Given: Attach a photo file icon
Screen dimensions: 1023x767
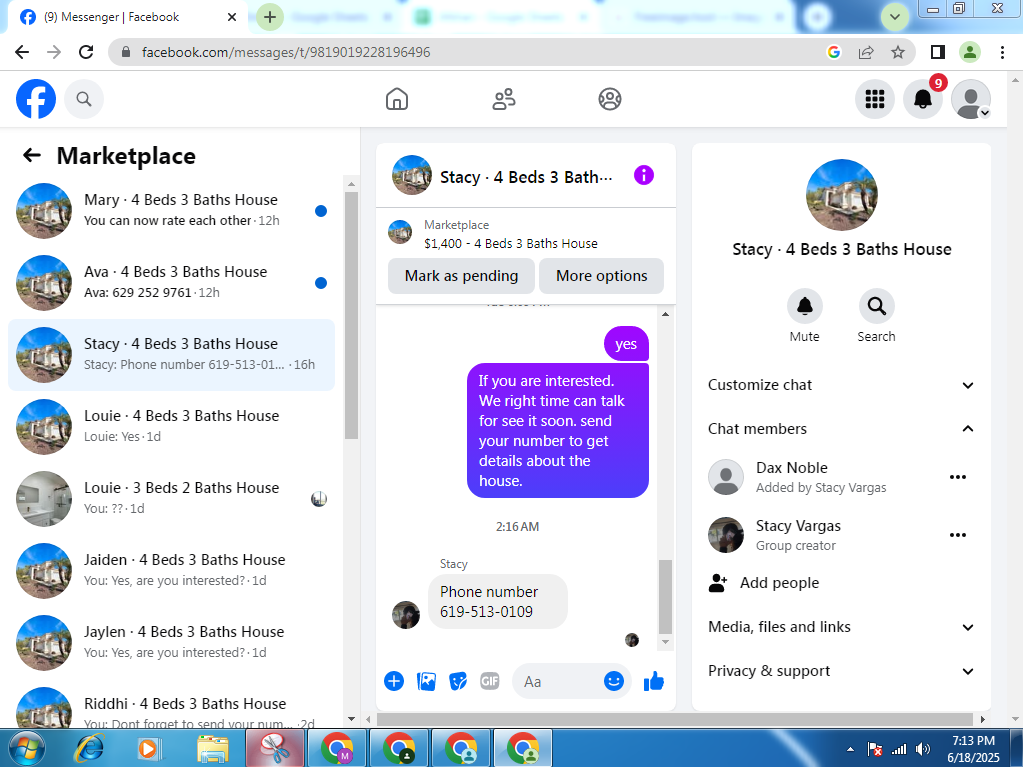Looking at the screenshot, I should point(426,682).
